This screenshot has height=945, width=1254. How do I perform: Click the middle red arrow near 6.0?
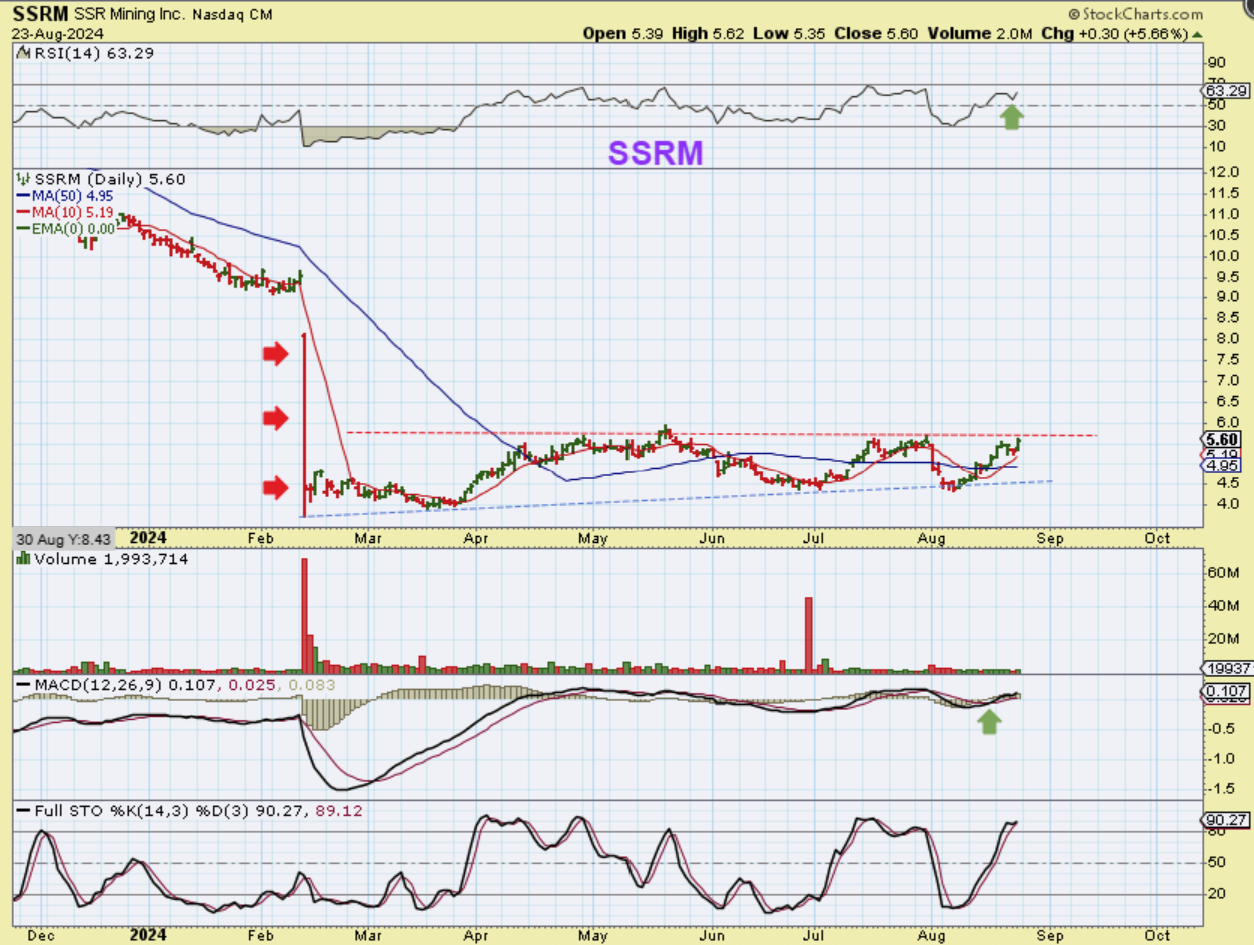pos(274,418)
